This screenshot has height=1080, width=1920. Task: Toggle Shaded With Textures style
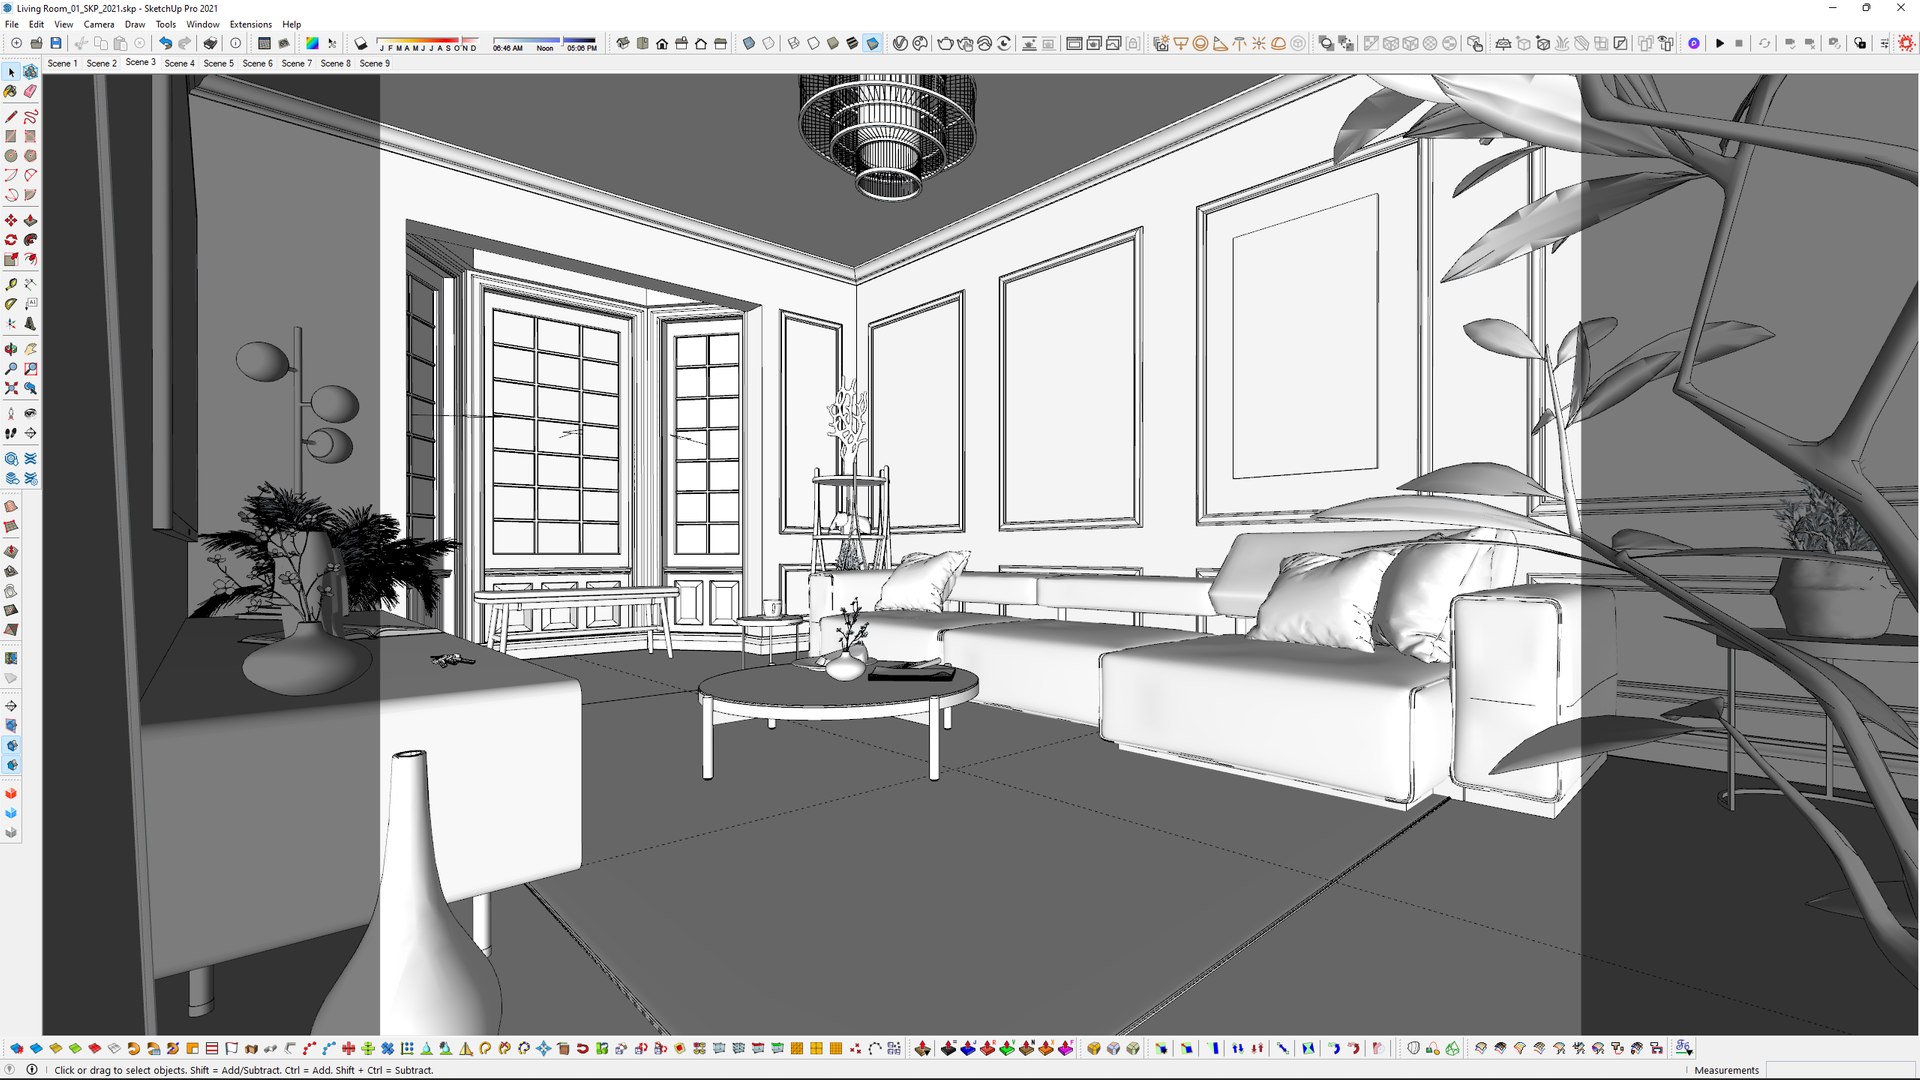click(852, 43)
